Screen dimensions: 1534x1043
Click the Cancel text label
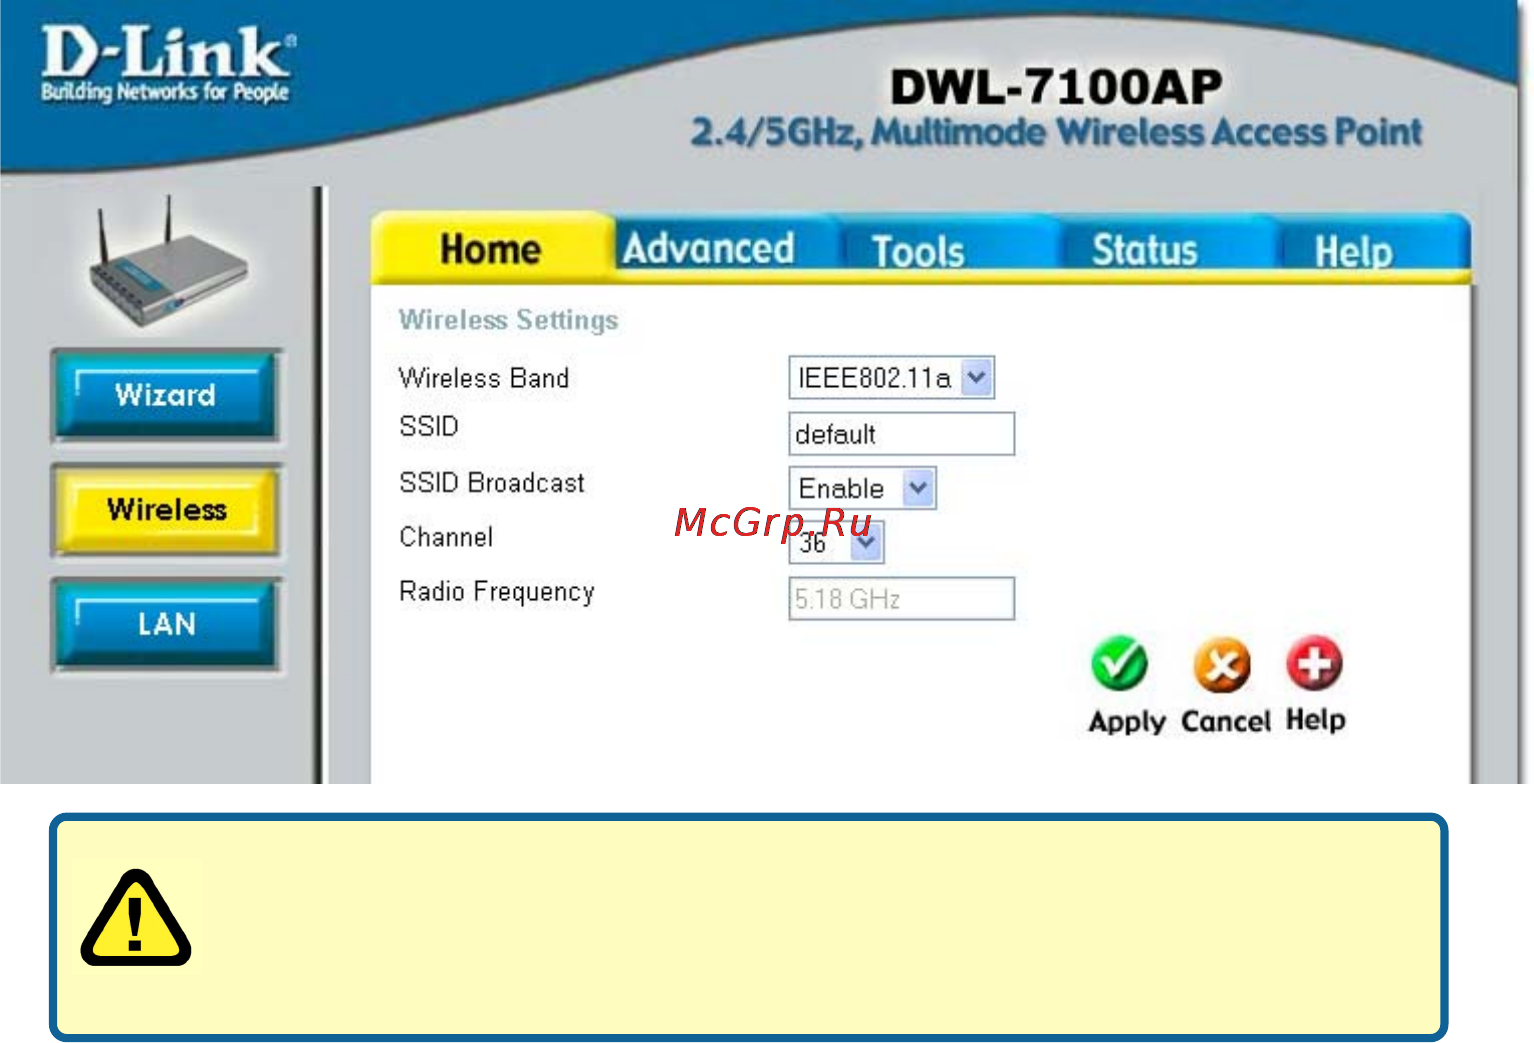click(x=1226, y=721)
